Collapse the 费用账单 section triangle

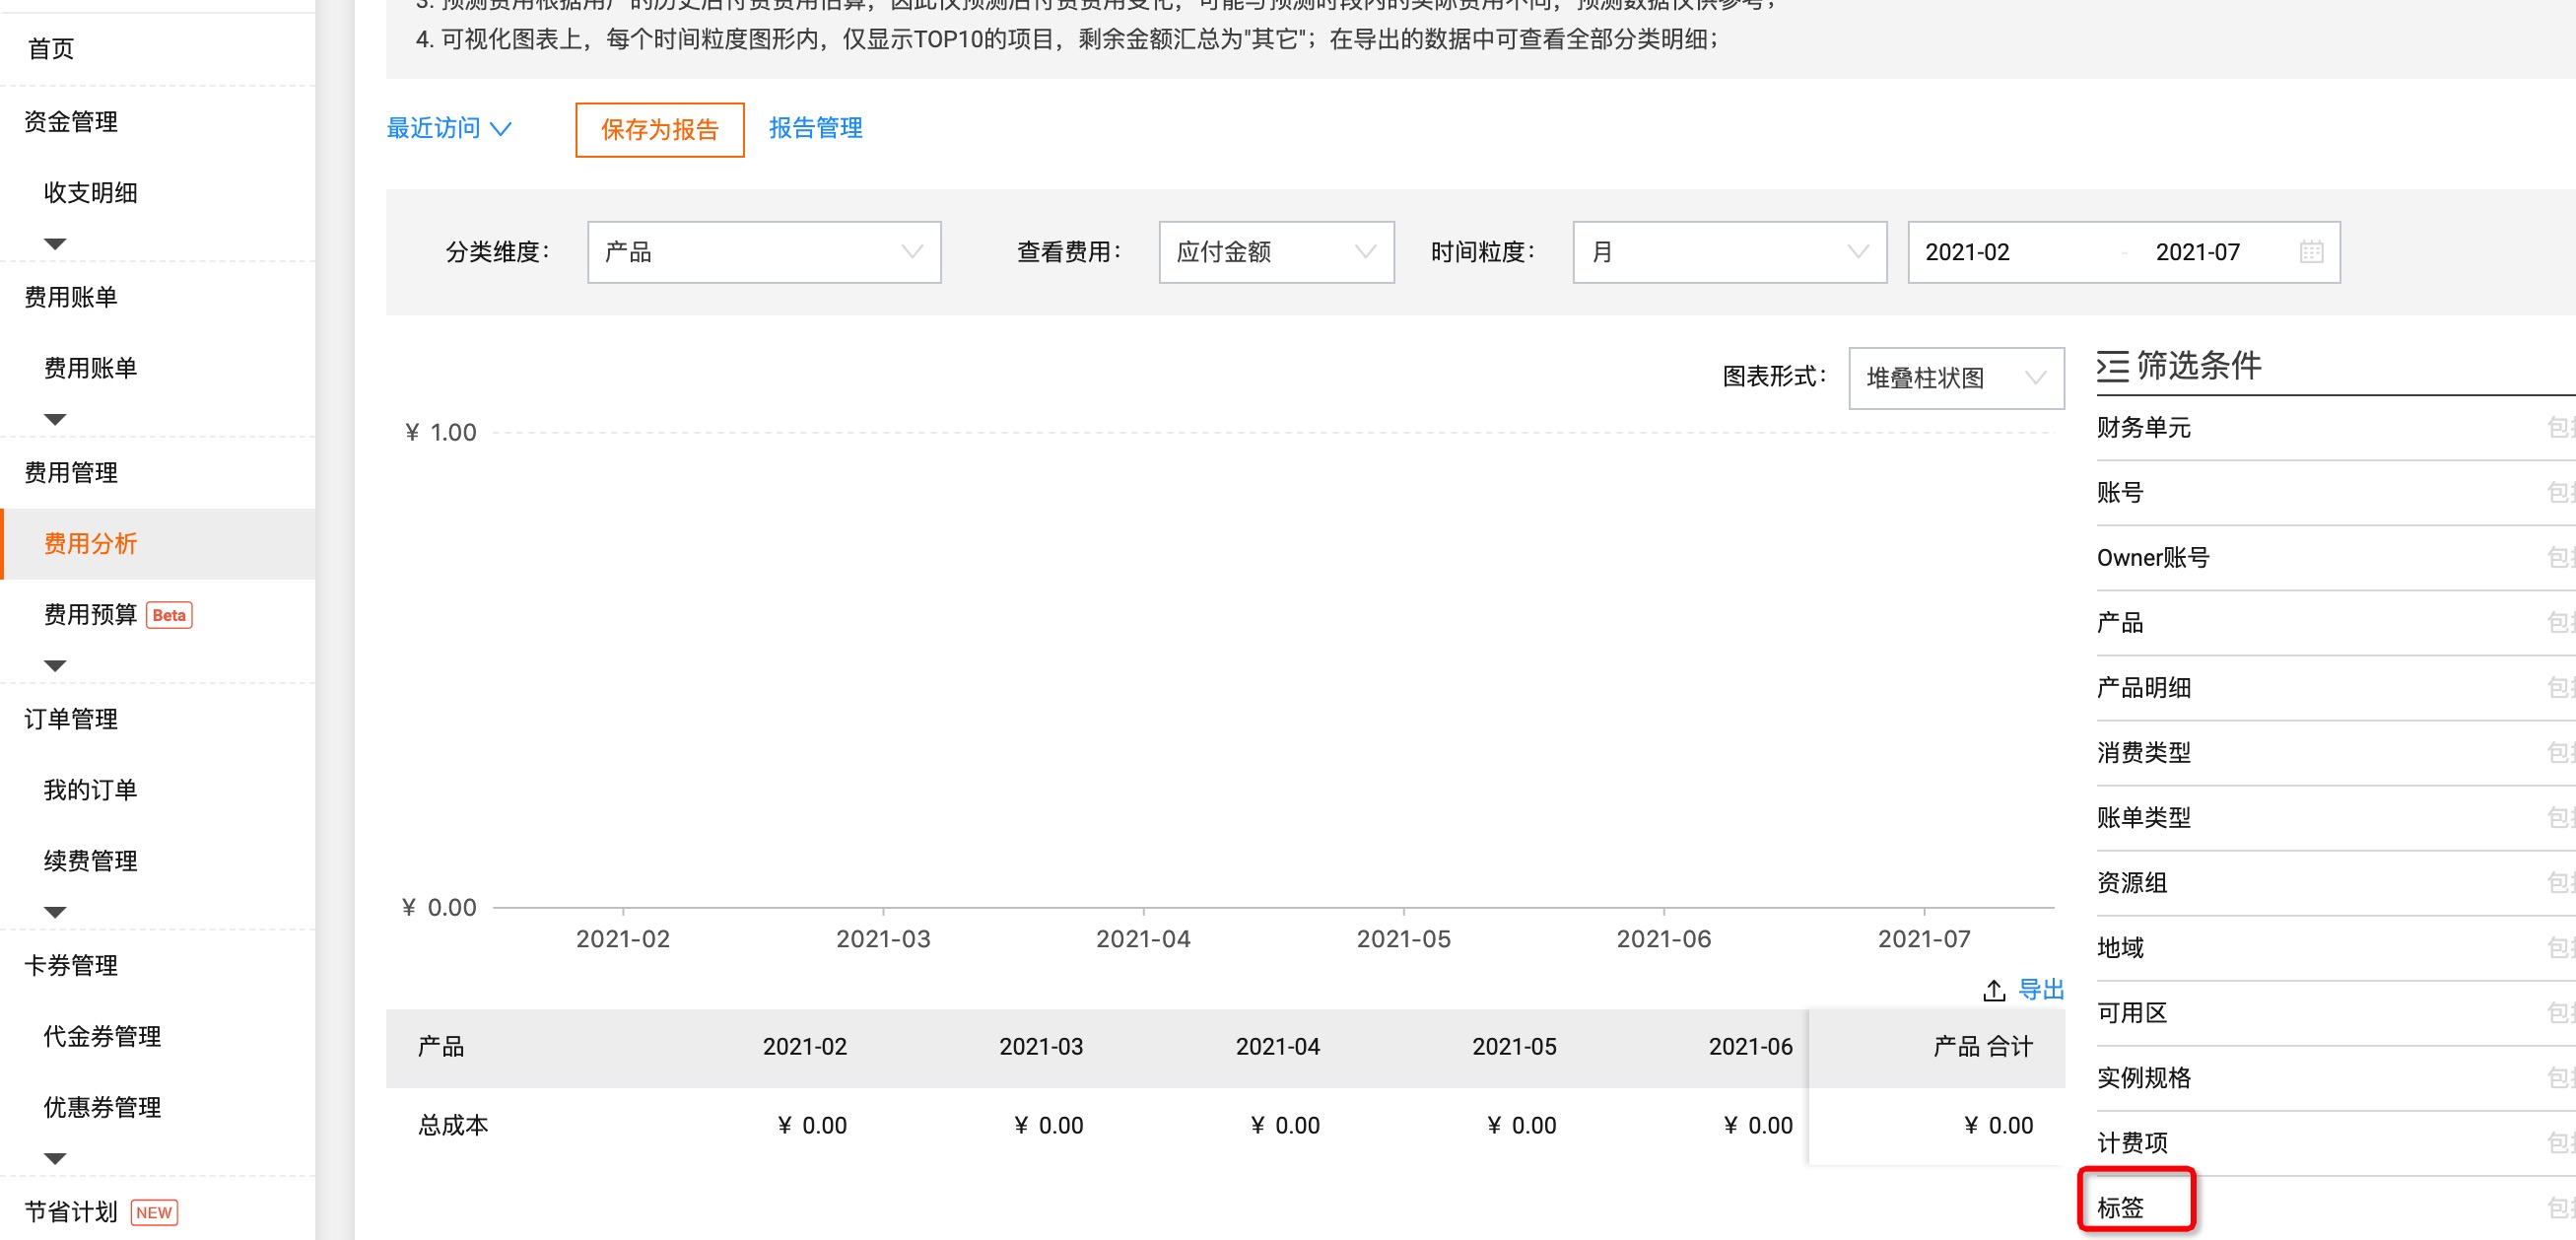[55, 418]
